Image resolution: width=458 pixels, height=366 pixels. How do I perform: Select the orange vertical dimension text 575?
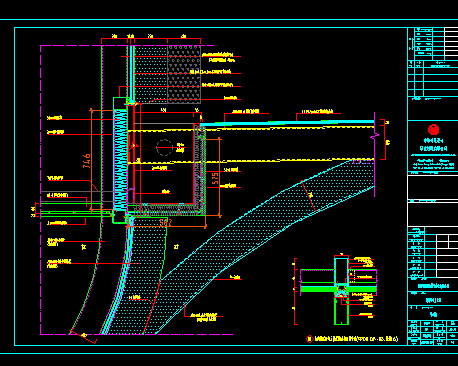point(215,178)
